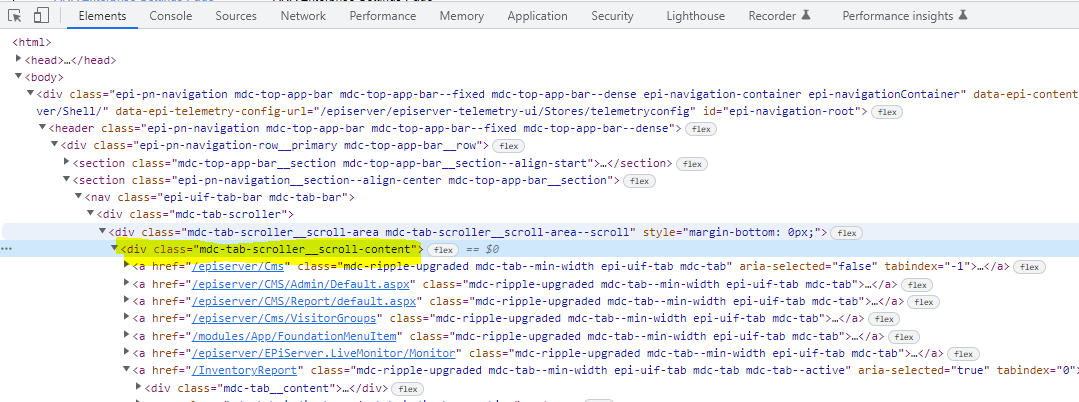Expand the section align-start node
The image size is (1079, 402).
(67, 163)
